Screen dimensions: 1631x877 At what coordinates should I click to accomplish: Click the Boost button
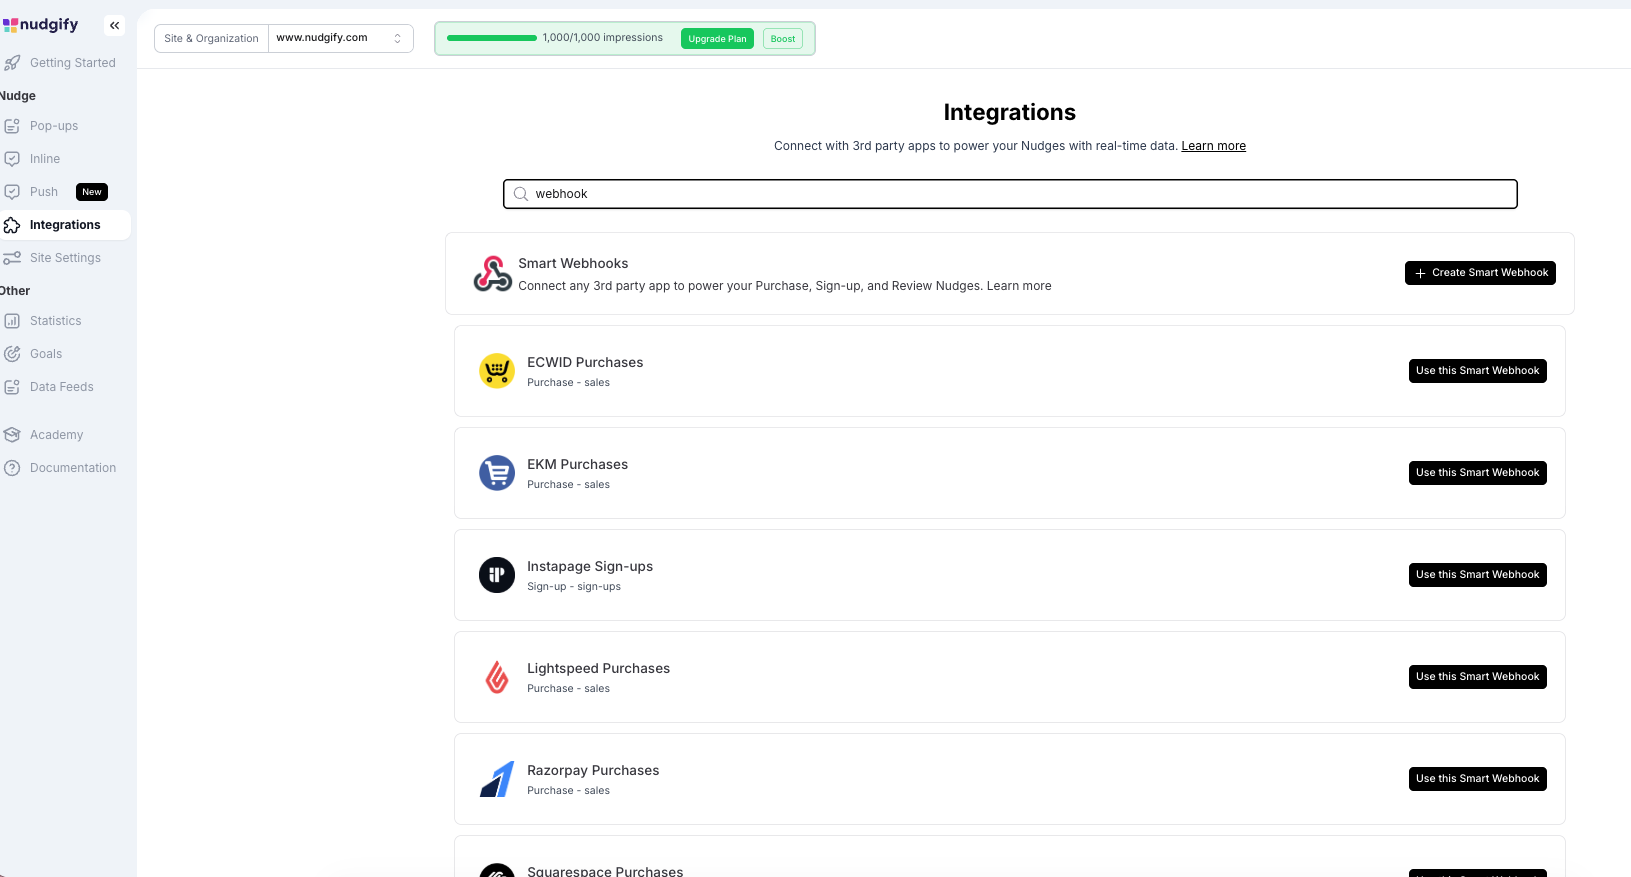(x=783, y=39)
